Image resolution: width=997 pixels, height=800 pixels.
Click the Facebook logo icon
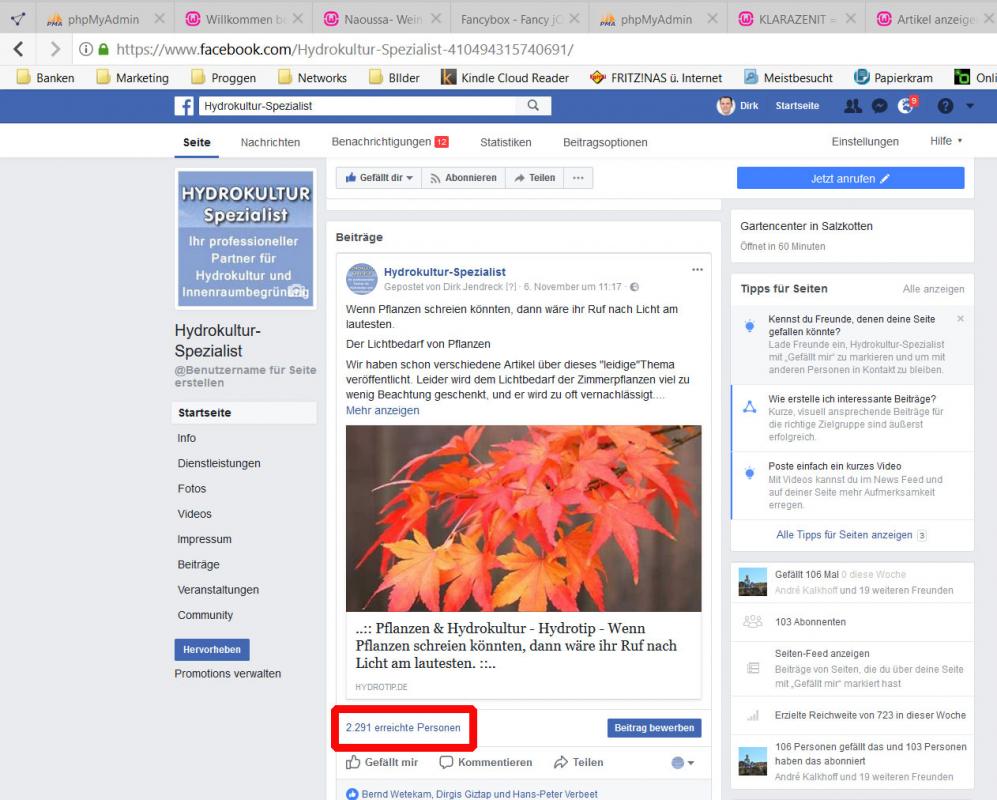pyautogui.click(x=184, y=106)
